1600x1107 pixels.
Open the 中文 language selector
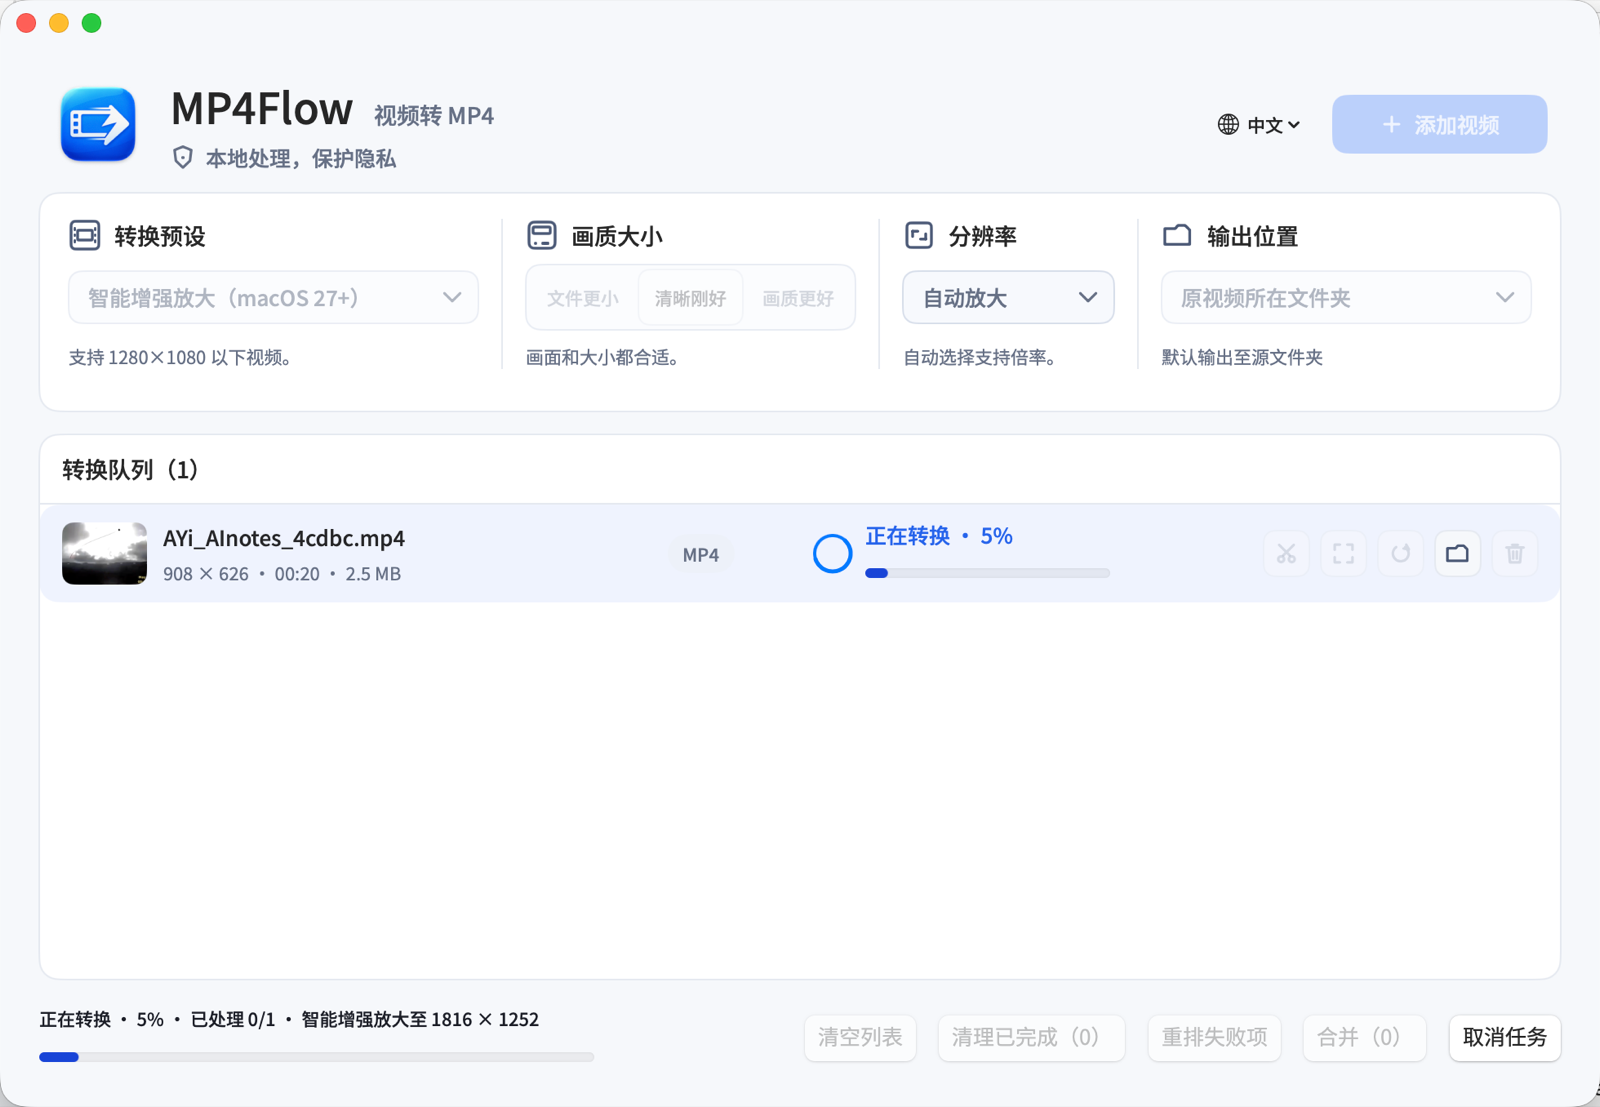1259,125
